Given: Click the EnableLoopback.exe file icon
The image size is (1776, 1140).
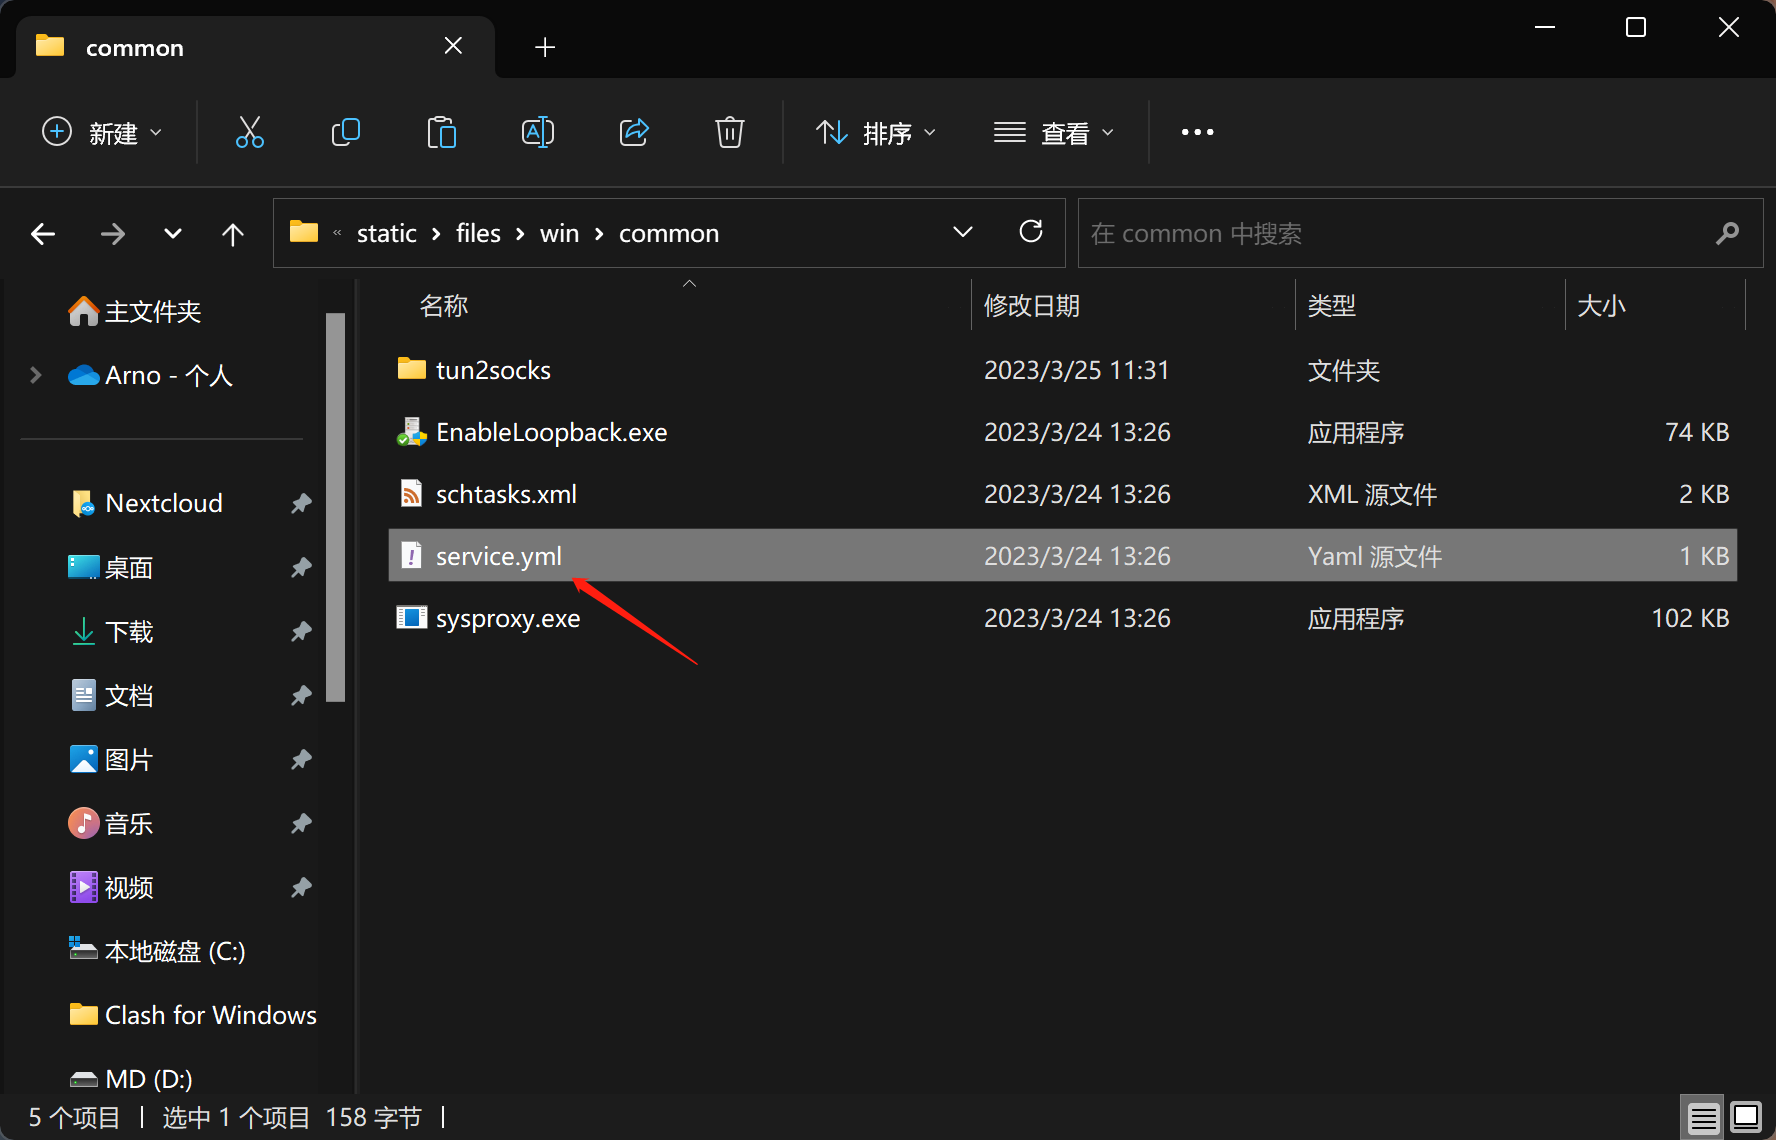Looking at the screenshot, I should coord(411,432).
